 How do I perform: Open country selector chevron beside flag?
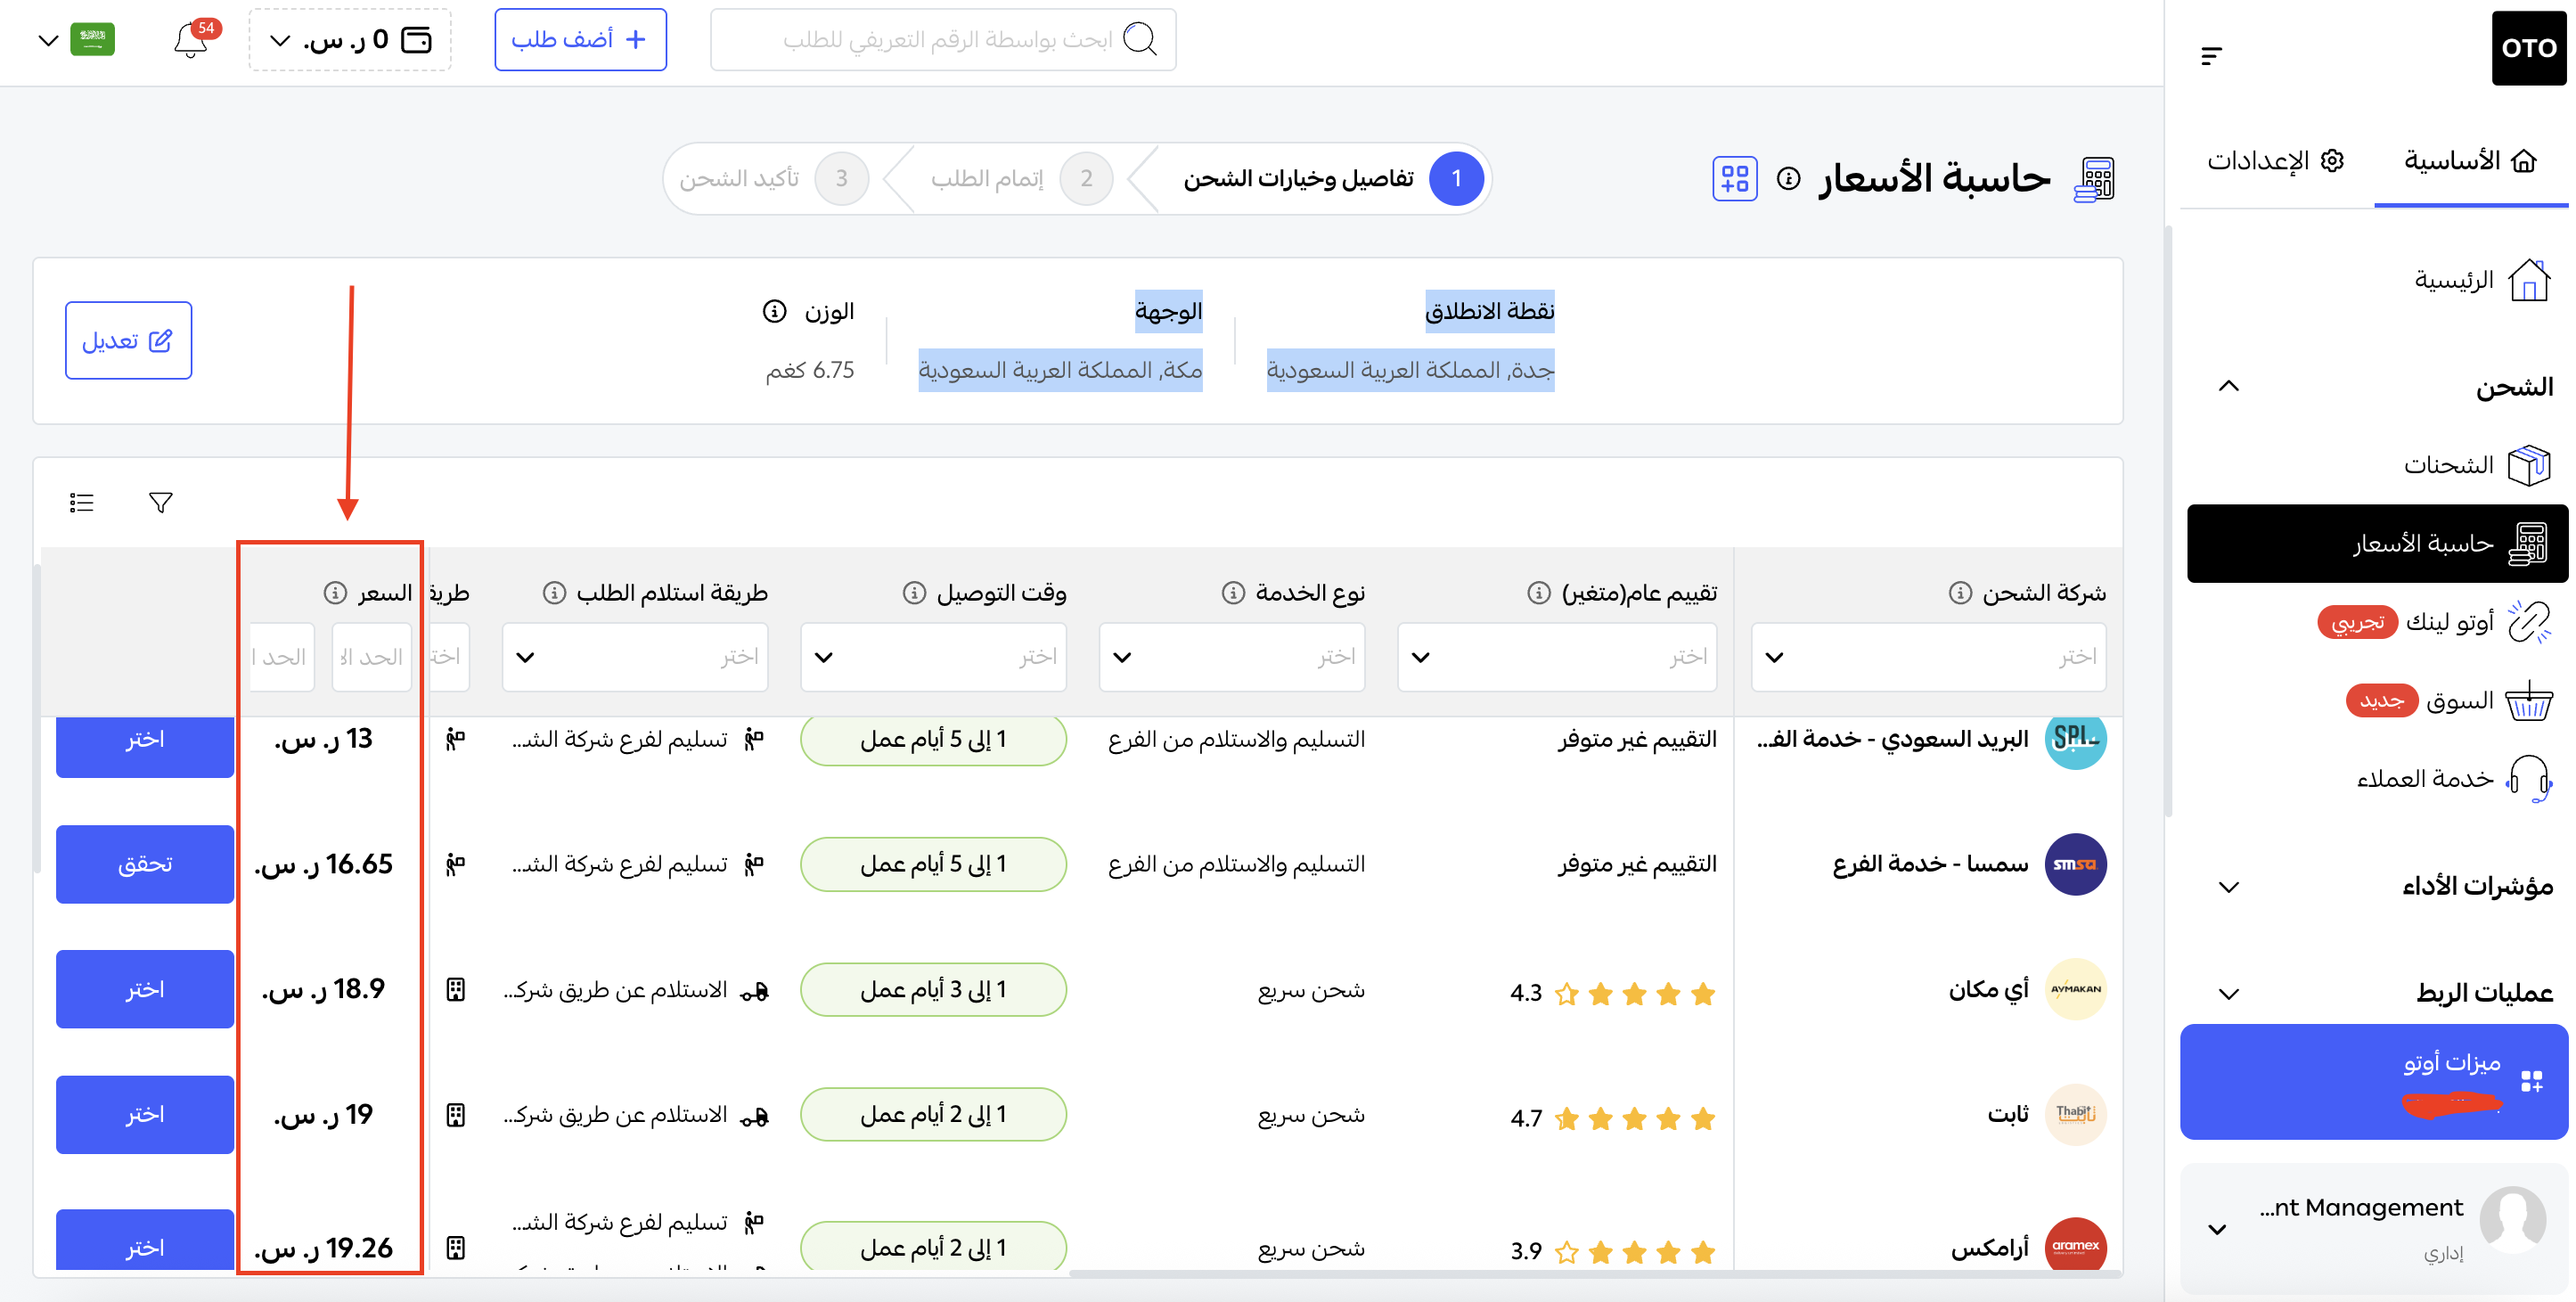point(48,40)
